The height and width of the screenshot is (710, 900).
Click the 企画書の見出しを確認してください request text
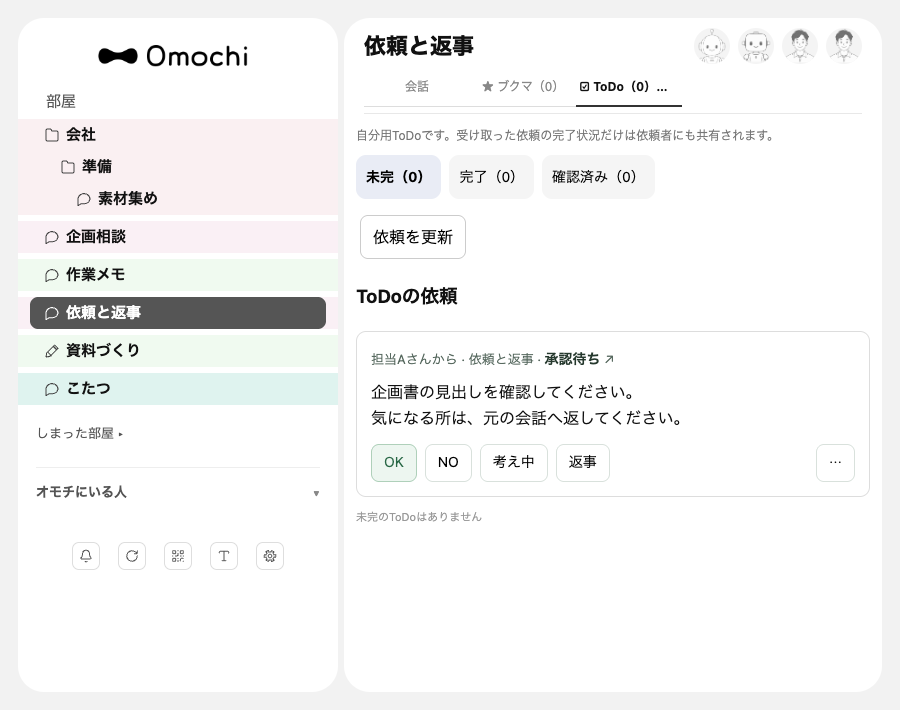502,392
